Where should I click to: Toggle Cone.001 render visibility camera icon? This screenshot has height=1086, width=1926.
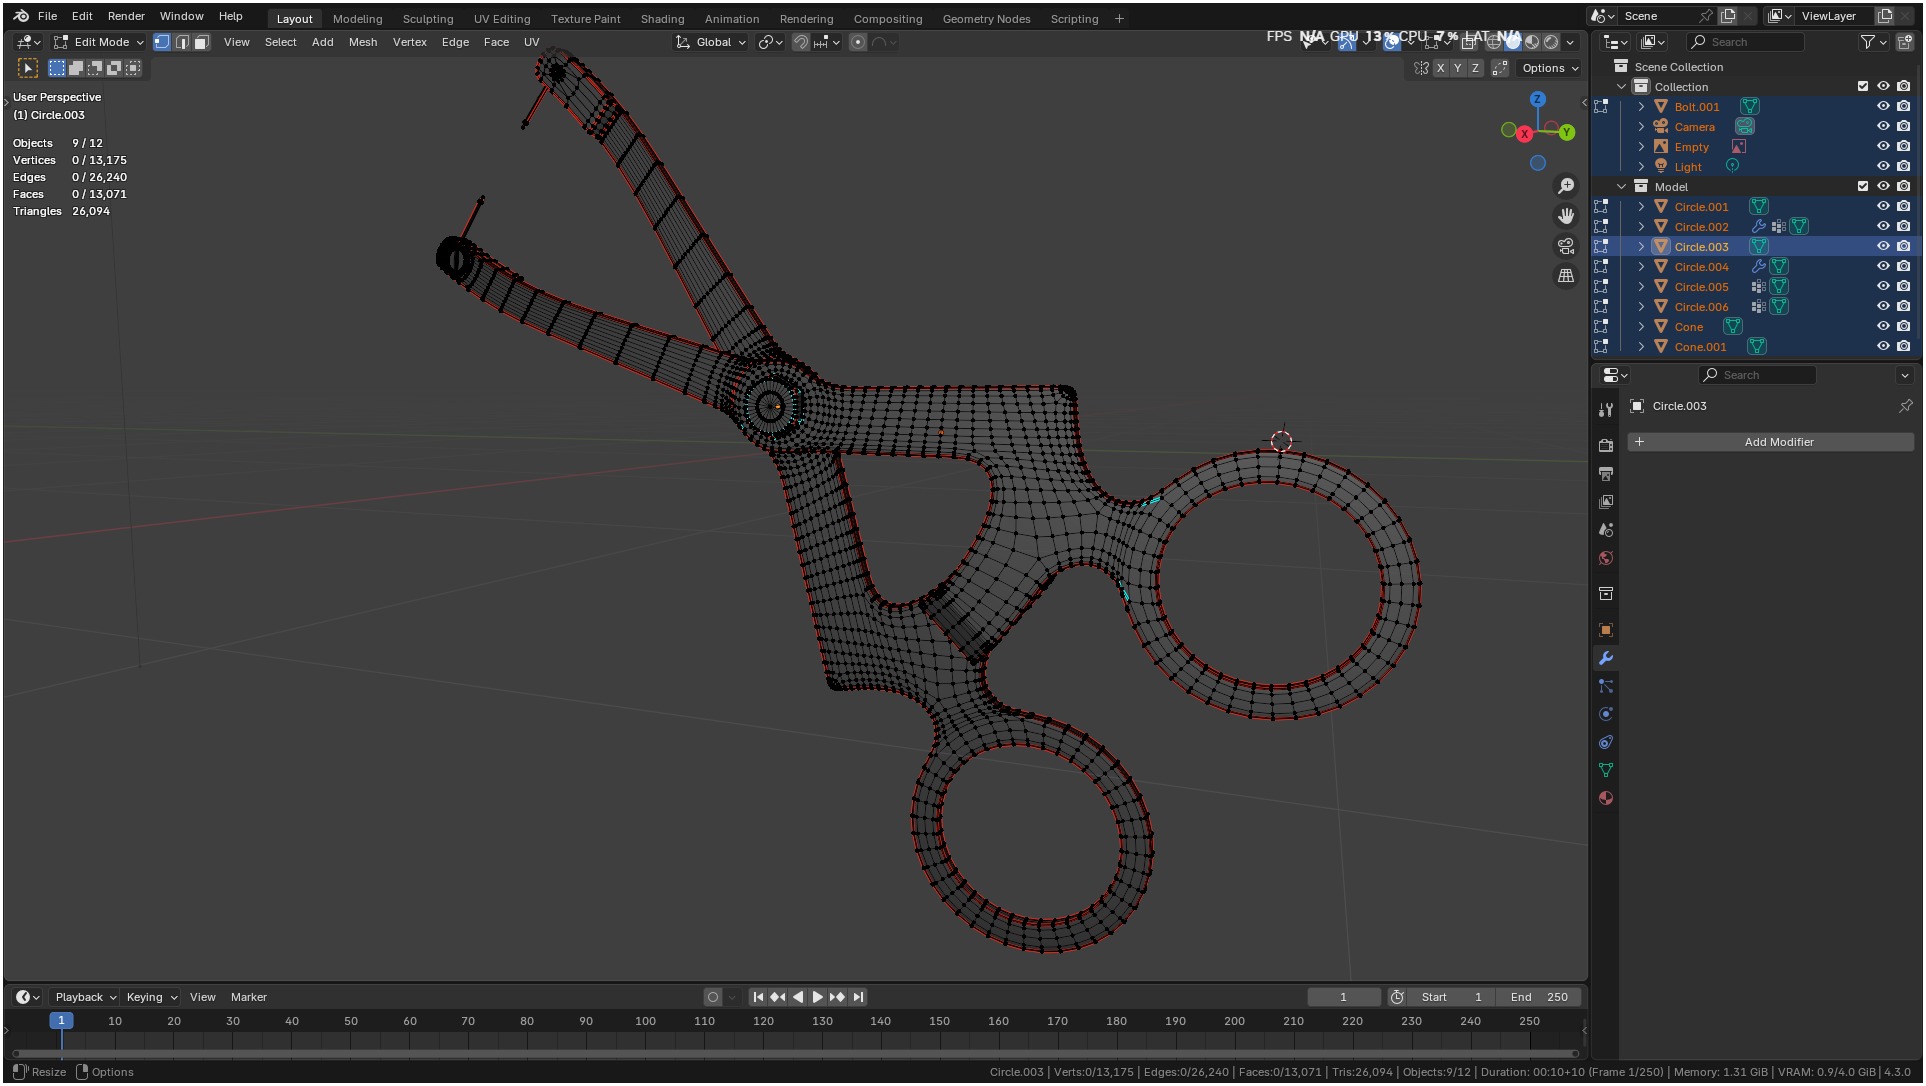1904,347
